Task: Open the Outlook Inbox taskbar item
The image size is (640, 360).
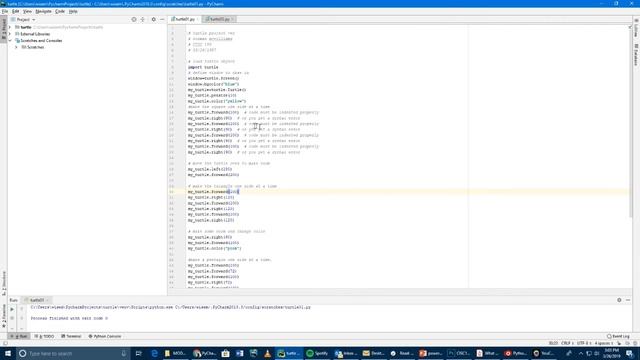Action: point(345,353)
